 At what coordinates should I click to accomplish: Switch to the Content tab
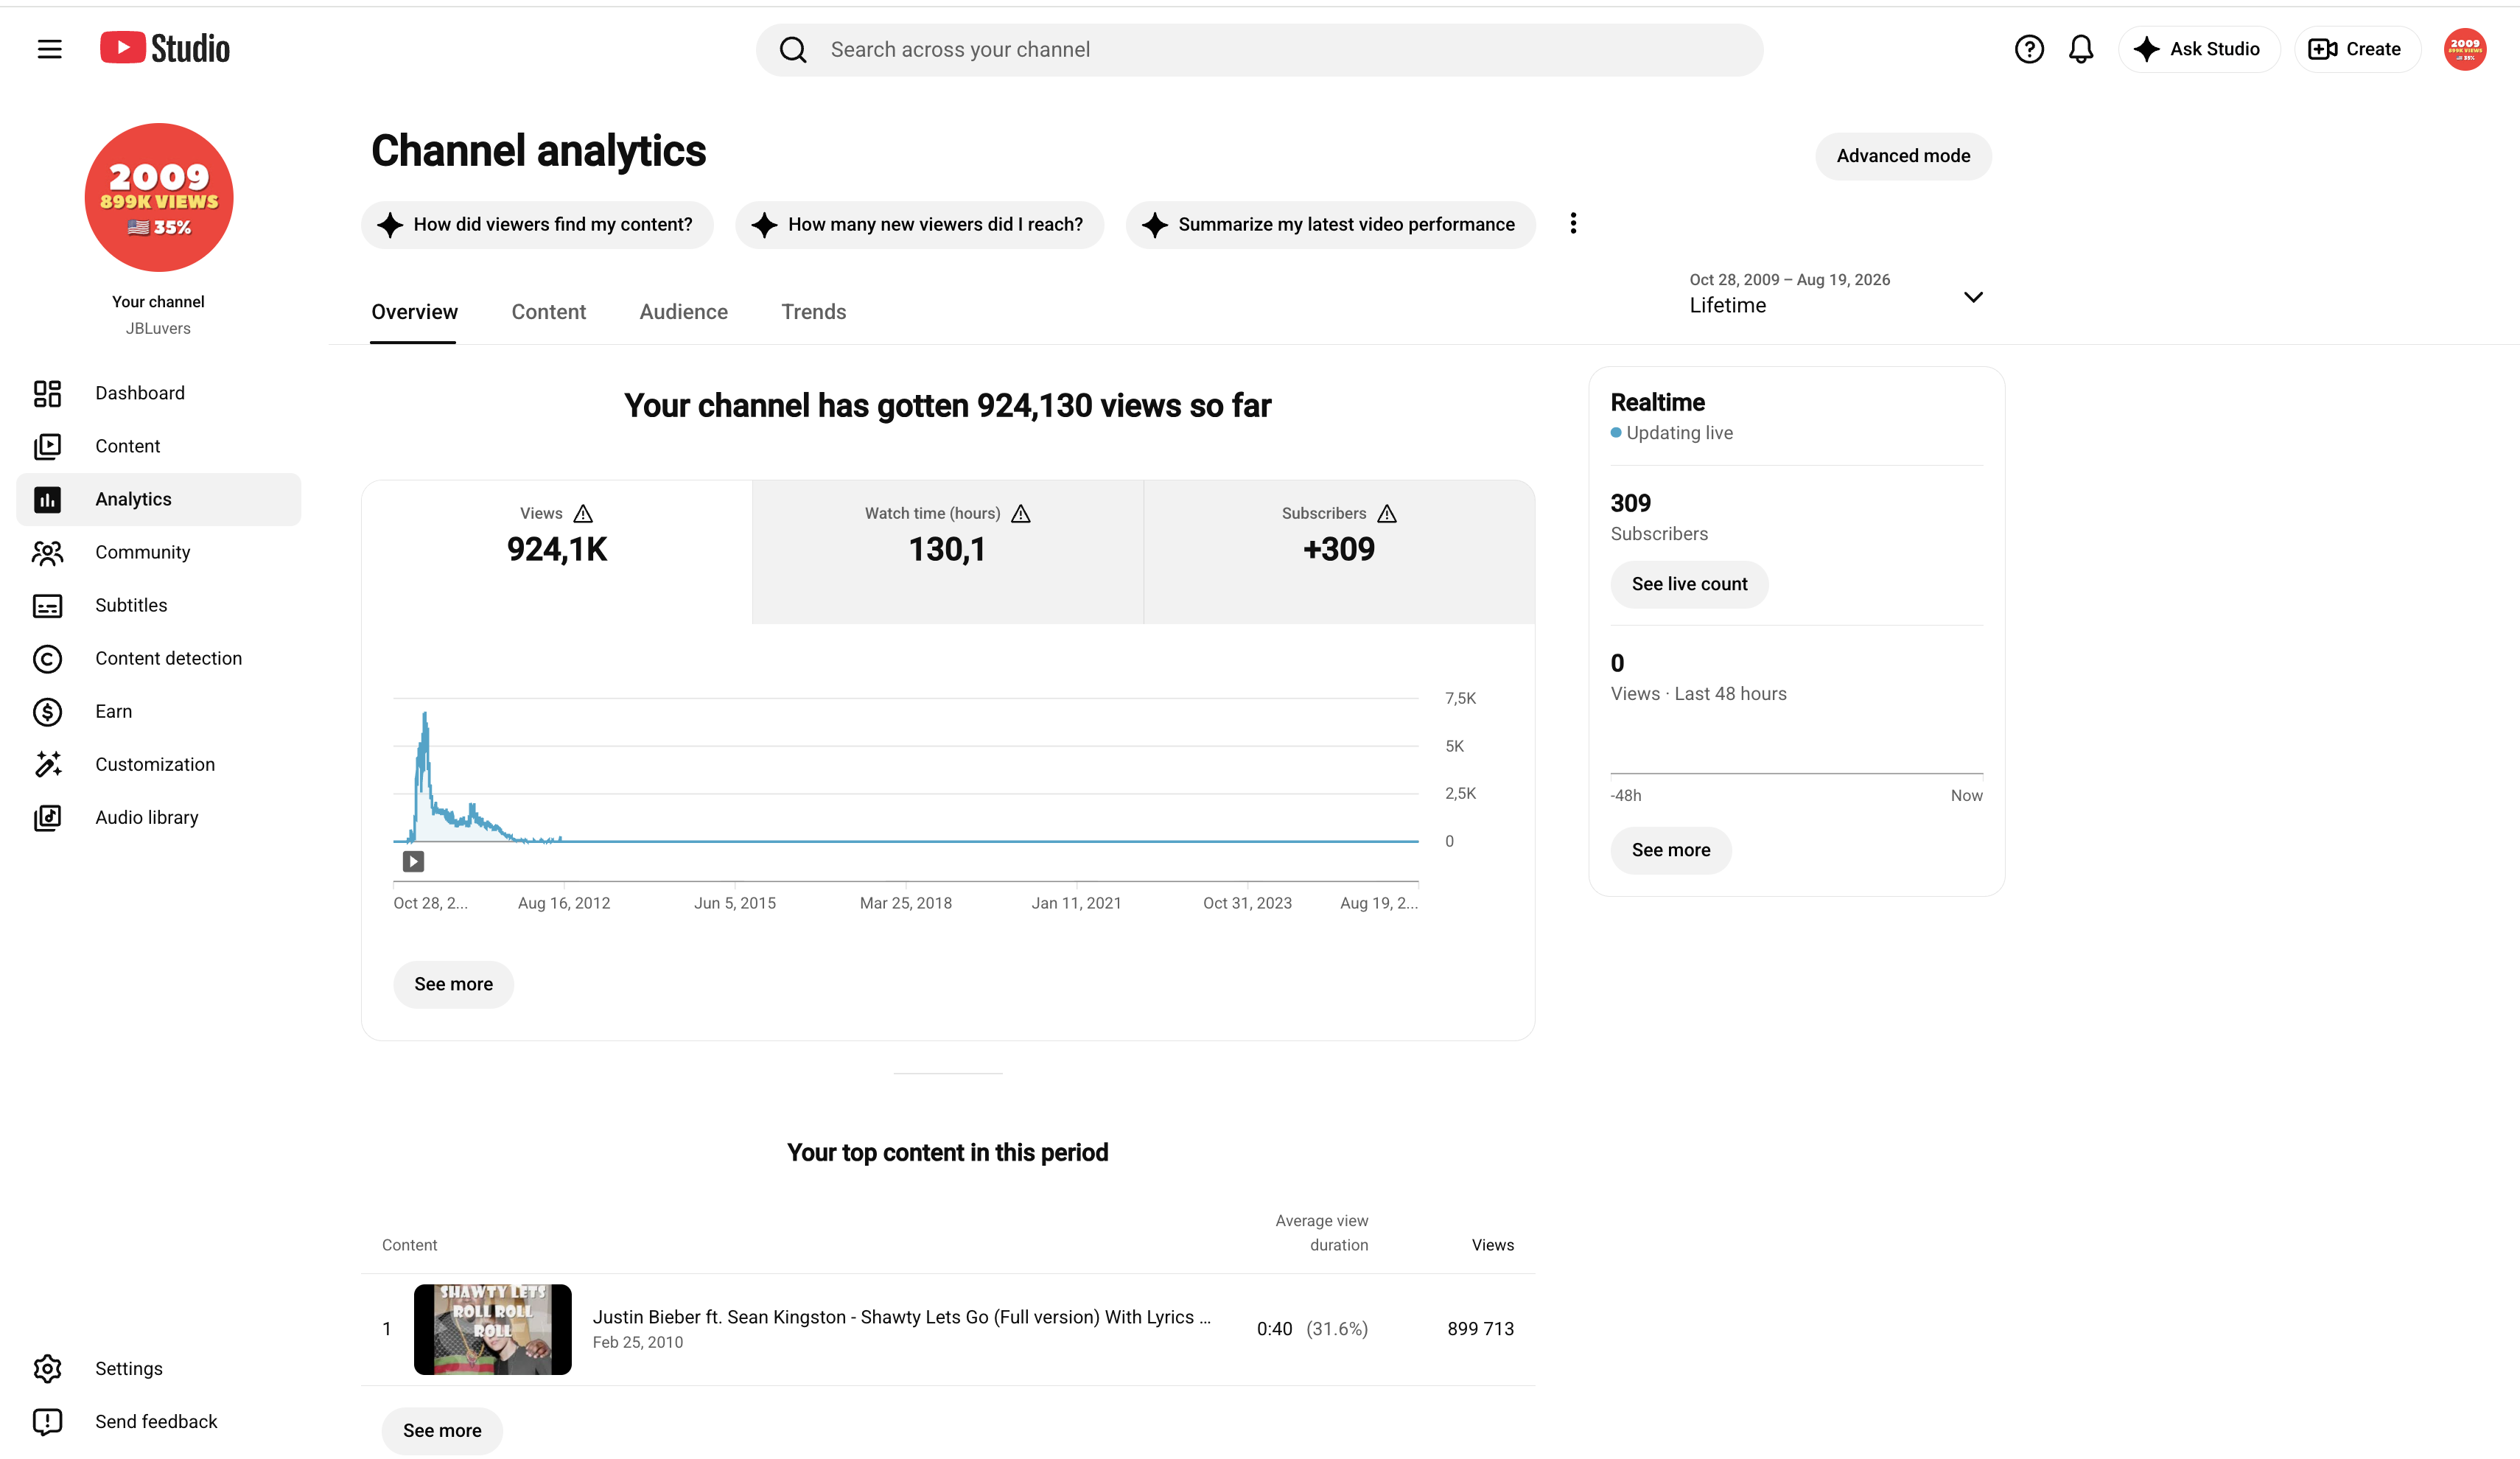tap(548, 311)
